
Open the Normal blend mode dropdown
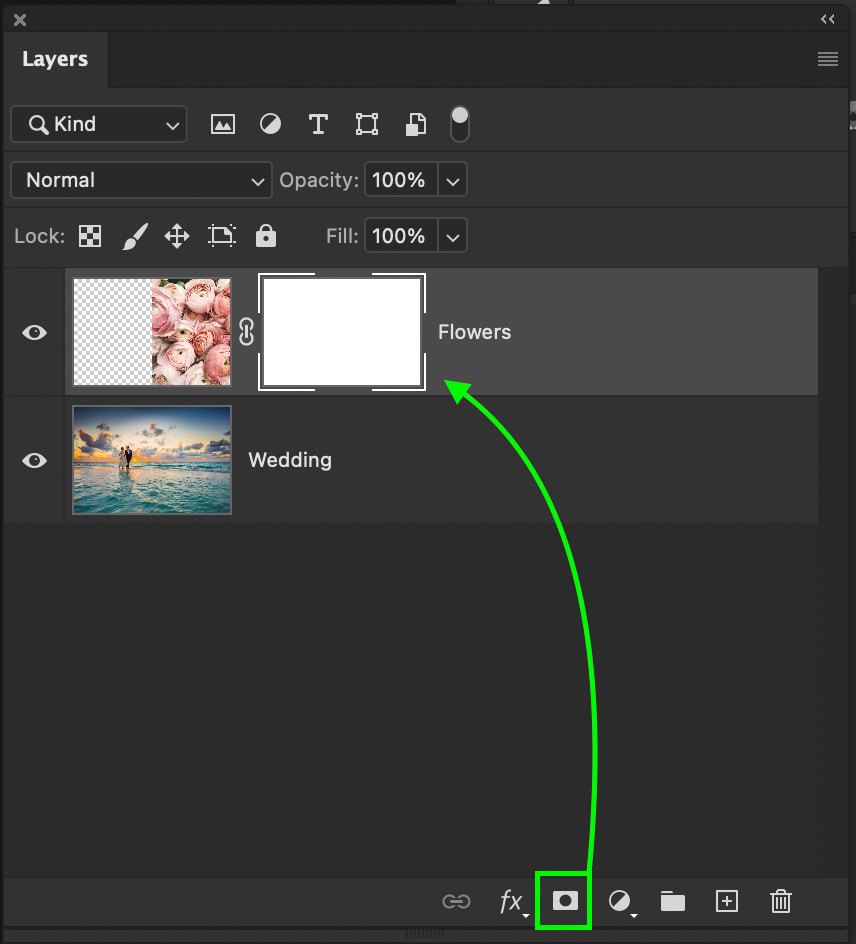point(141,180)
